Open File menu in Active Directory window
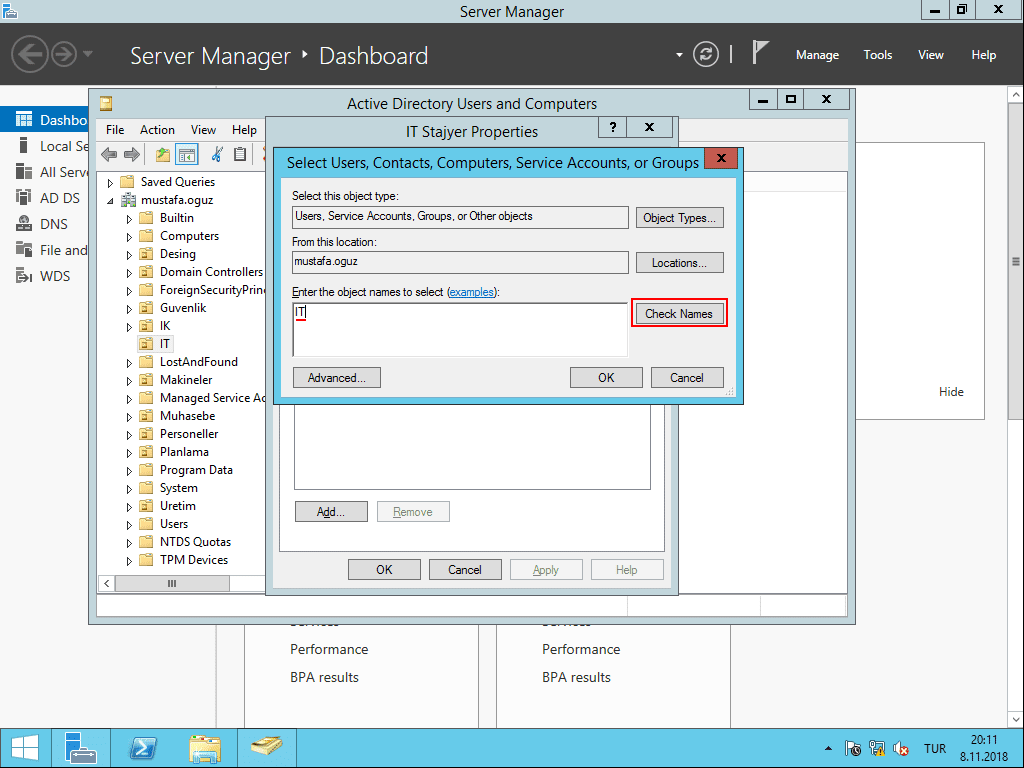 point(115,130)
